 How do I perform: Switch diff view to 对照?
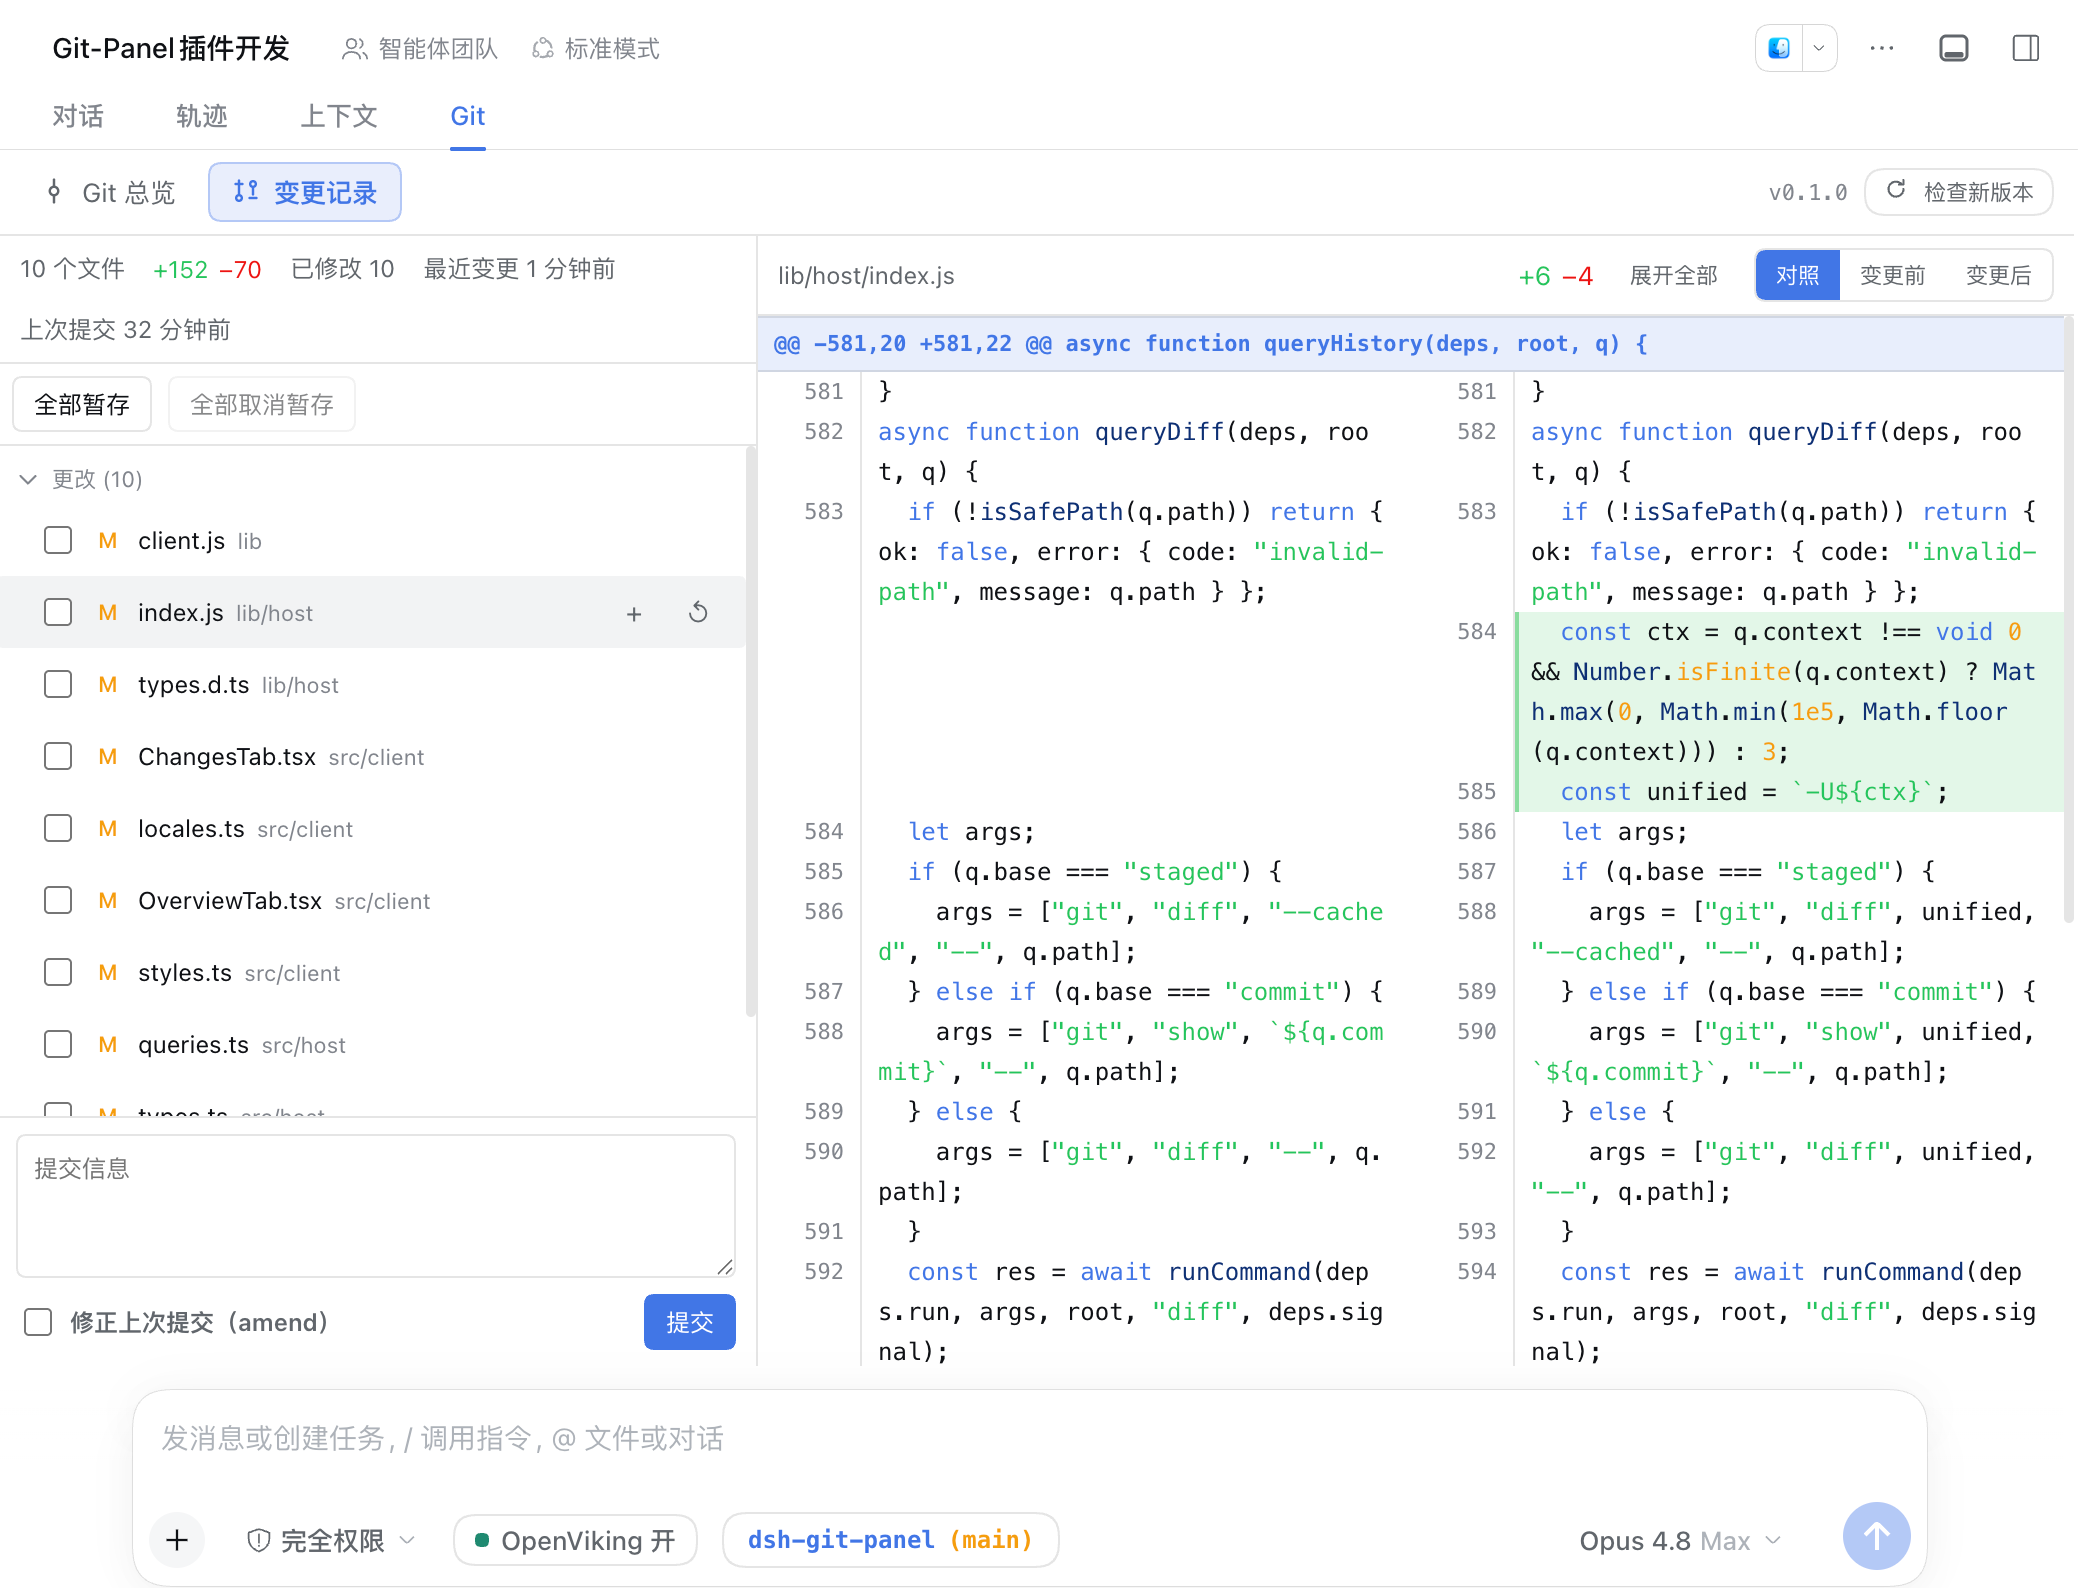(x=1797, y=275)
